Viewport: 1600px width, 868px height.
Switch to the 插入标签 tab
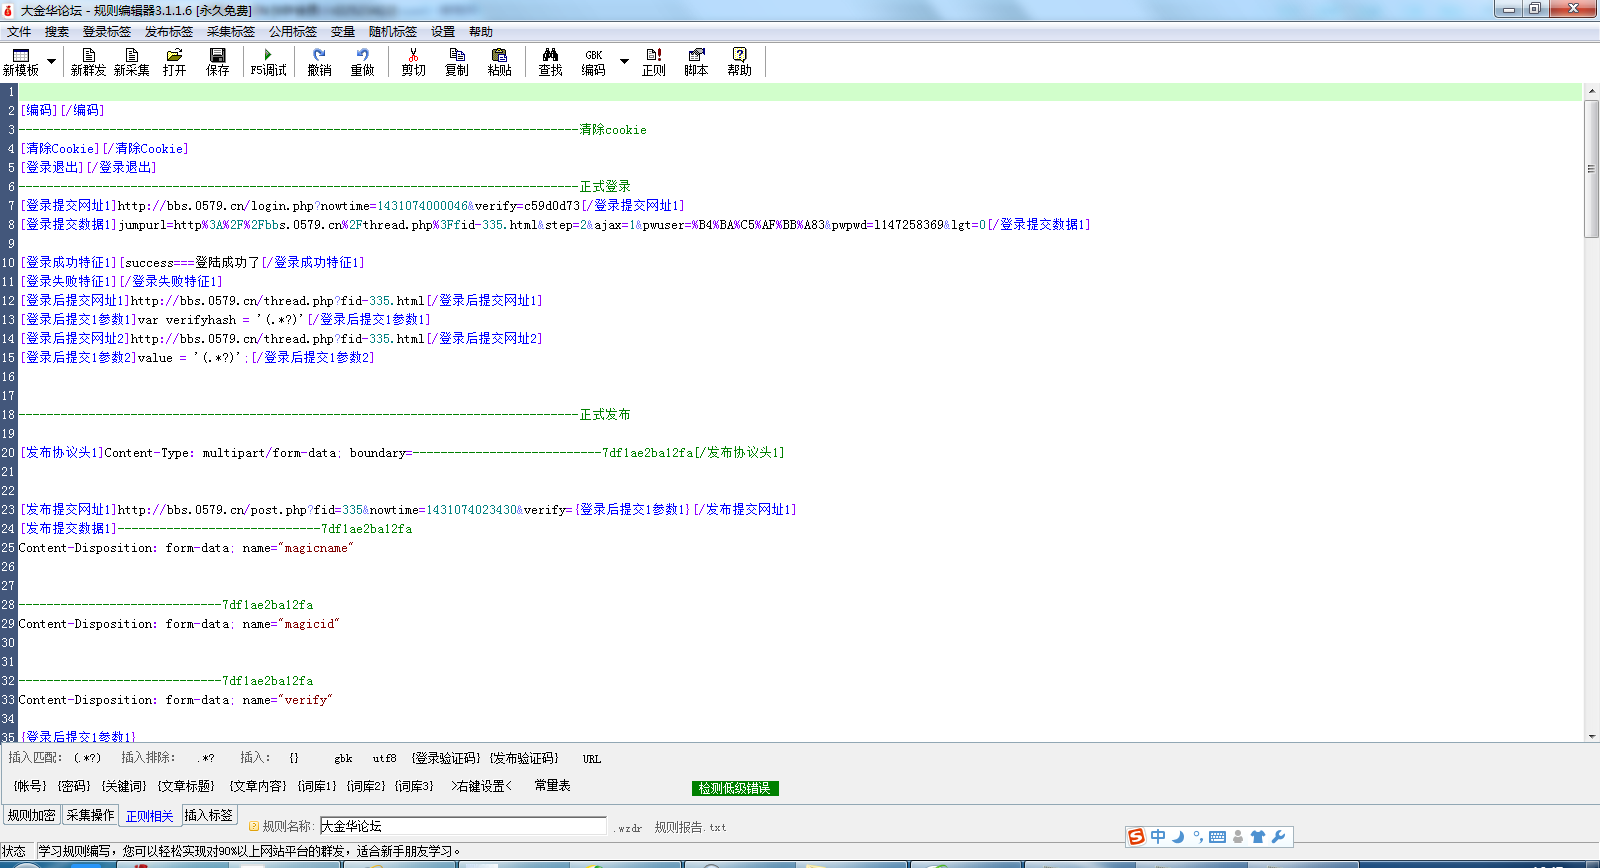click(x=208, y=815)
